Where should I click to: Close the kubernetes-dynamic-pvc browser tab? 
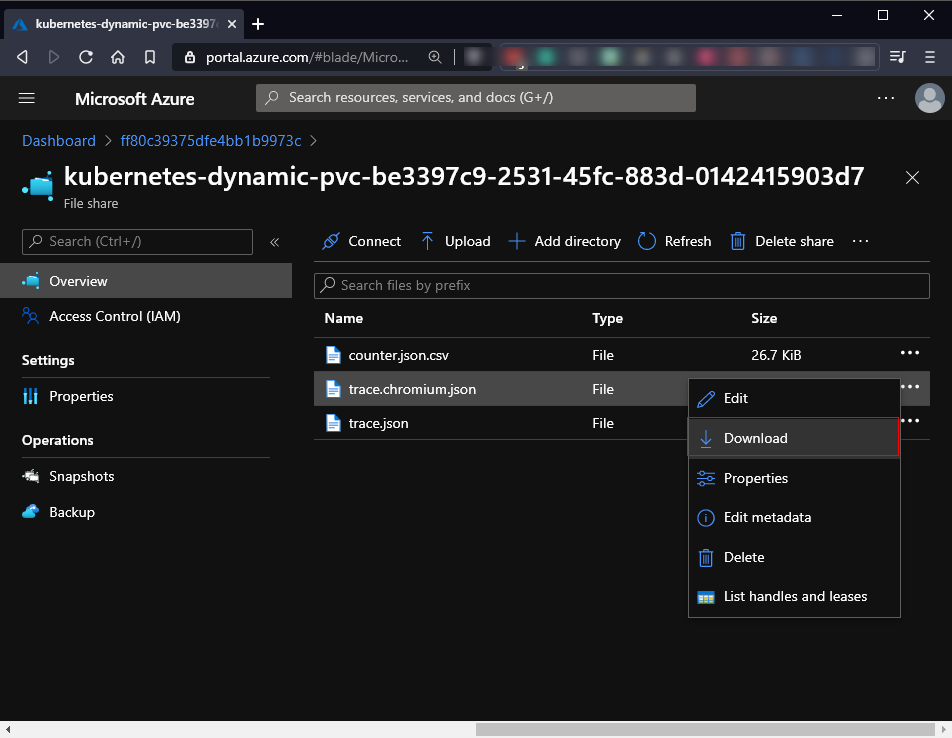pyautogui.click(x=232, y=24)
